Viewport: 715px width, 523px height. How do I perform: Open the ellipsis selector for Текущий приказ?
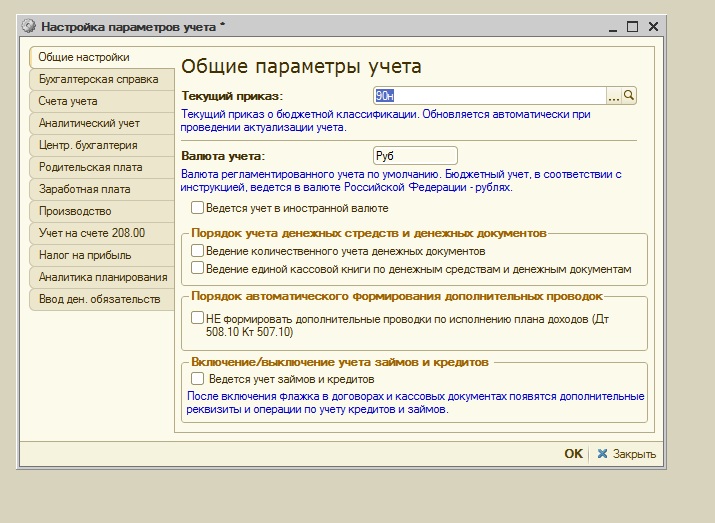coord(614,95)
